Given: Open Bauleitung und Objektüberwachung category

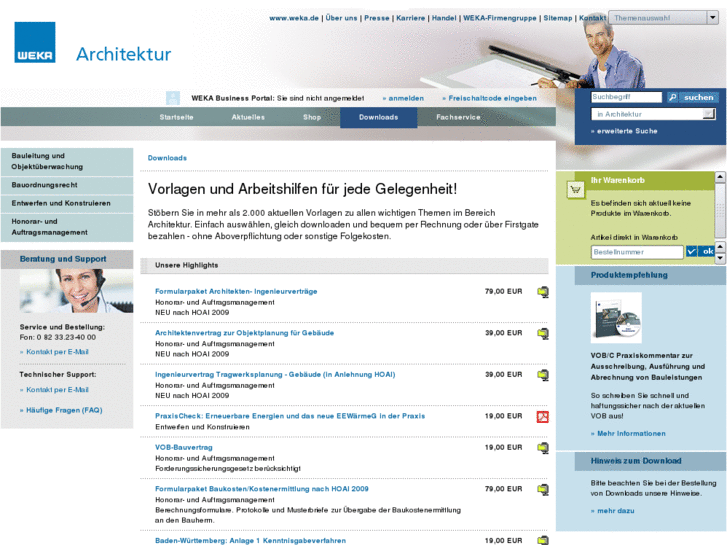Looking at the screenshot, I should tap(67, 161).
